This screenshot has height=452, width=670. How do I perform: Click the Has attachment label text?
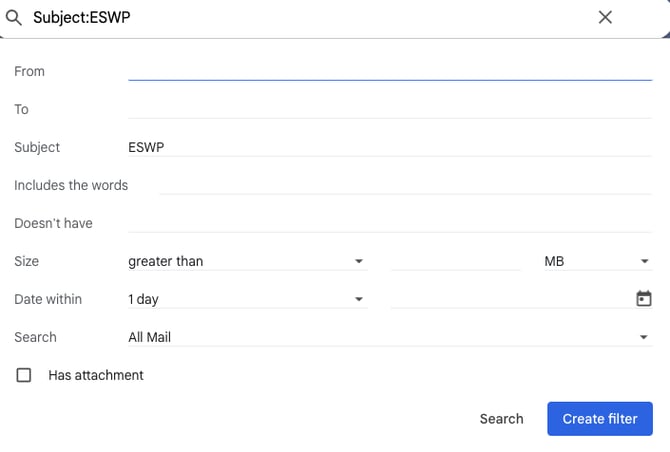[x=96, y=375]
